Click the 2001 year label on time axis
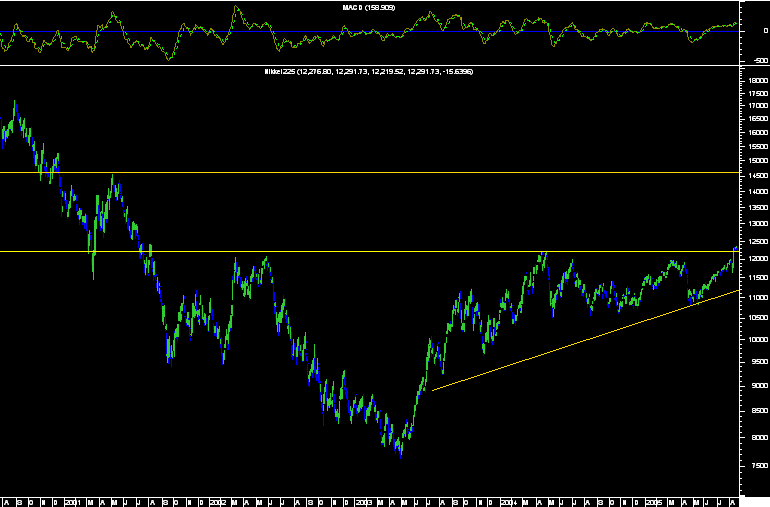 coord(73,503)
